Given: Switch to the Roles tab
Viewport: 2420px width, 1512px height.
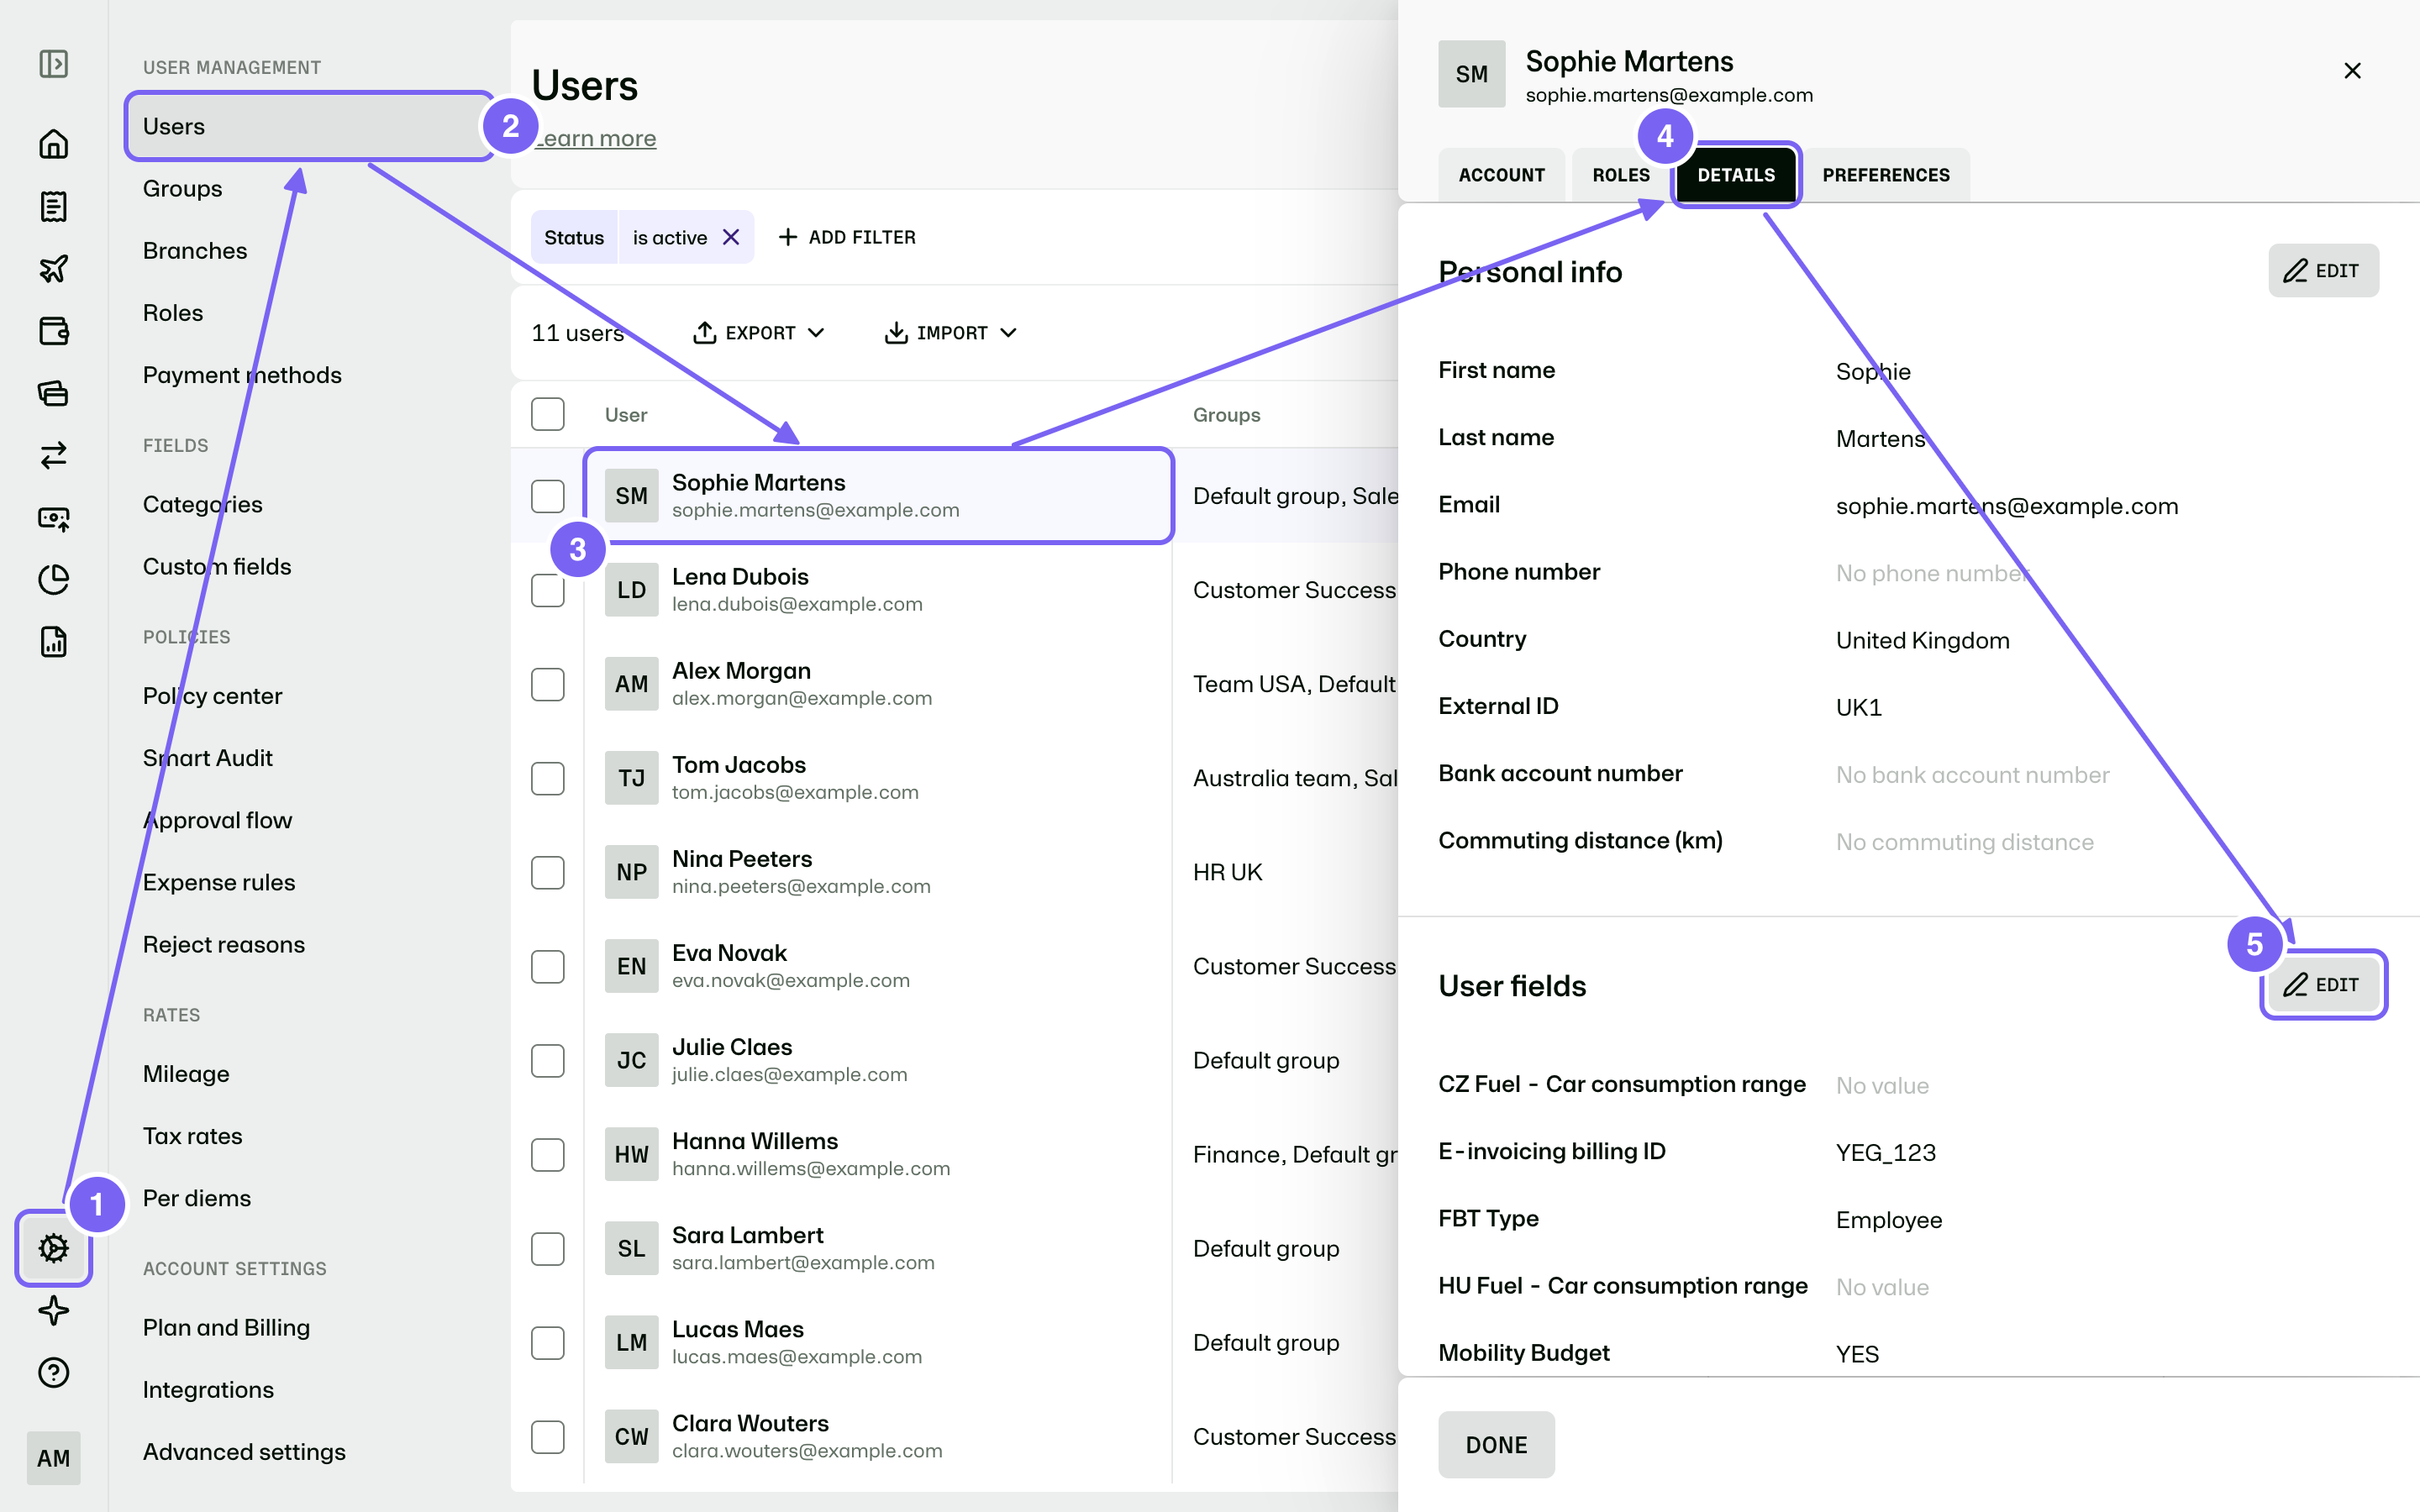Looking at the screenshot, I should tap(1621, 175).
